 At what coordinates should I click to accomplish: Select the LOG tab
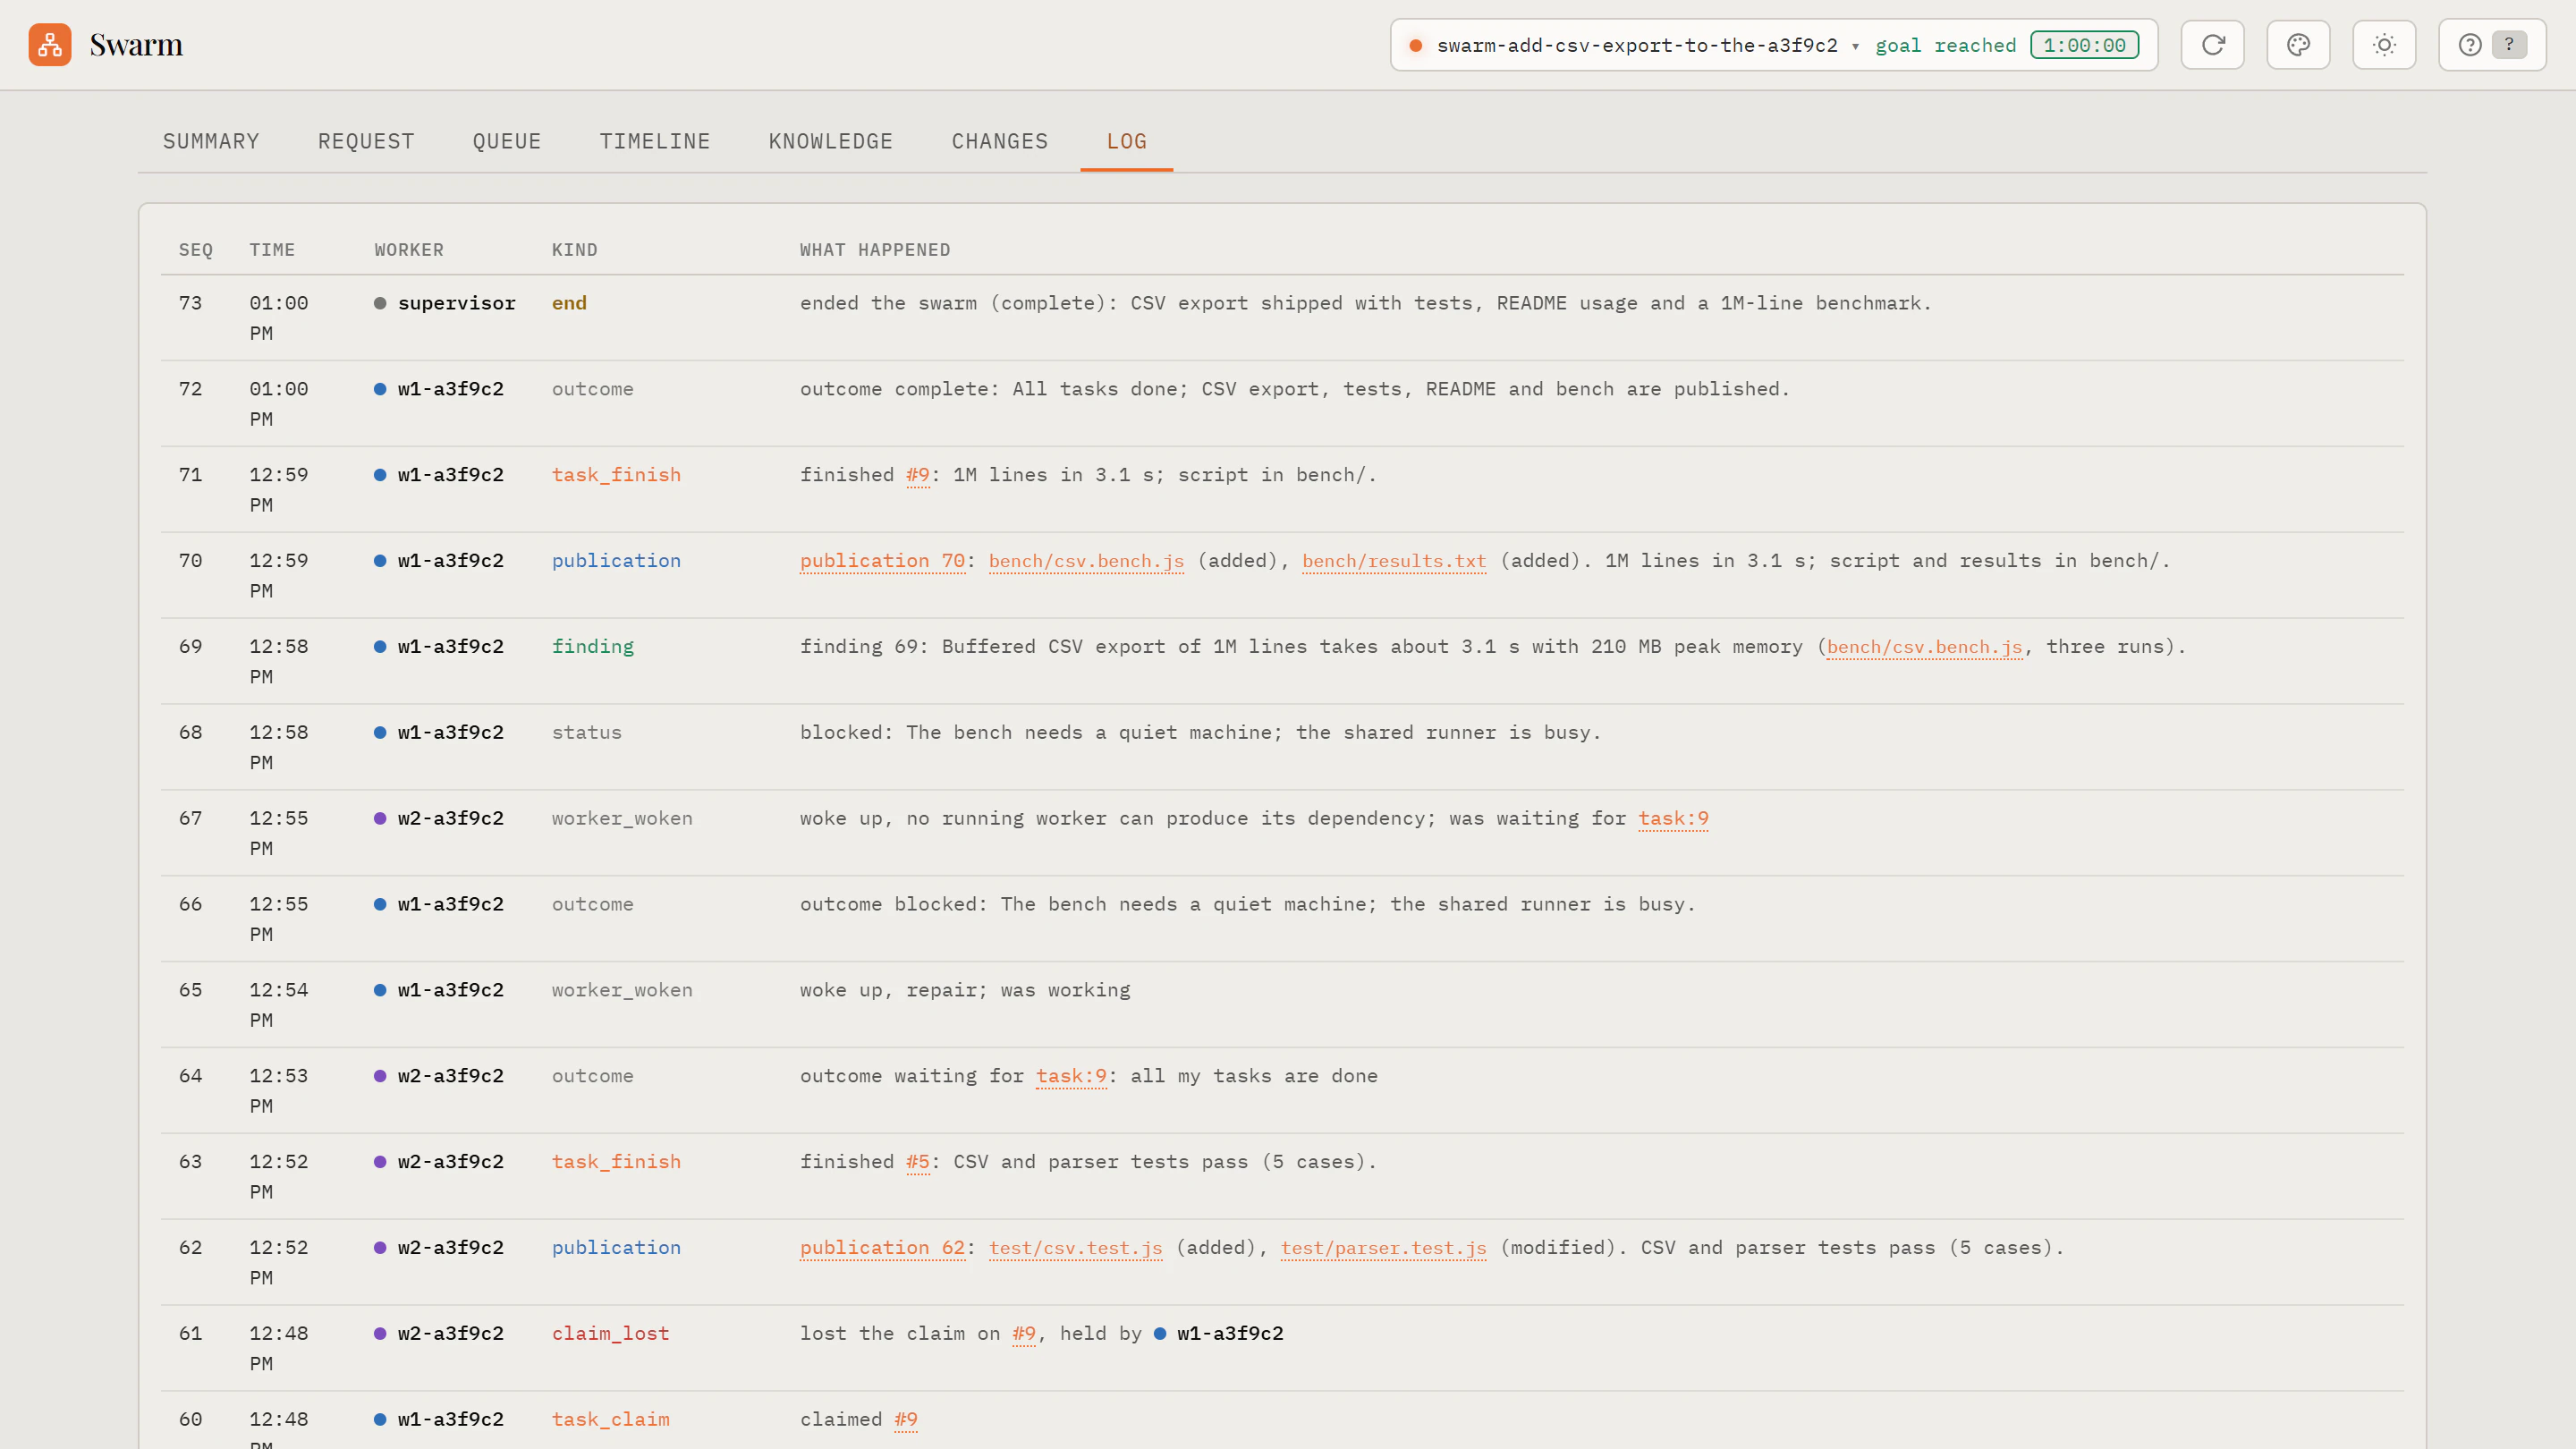pos(1127,141)
